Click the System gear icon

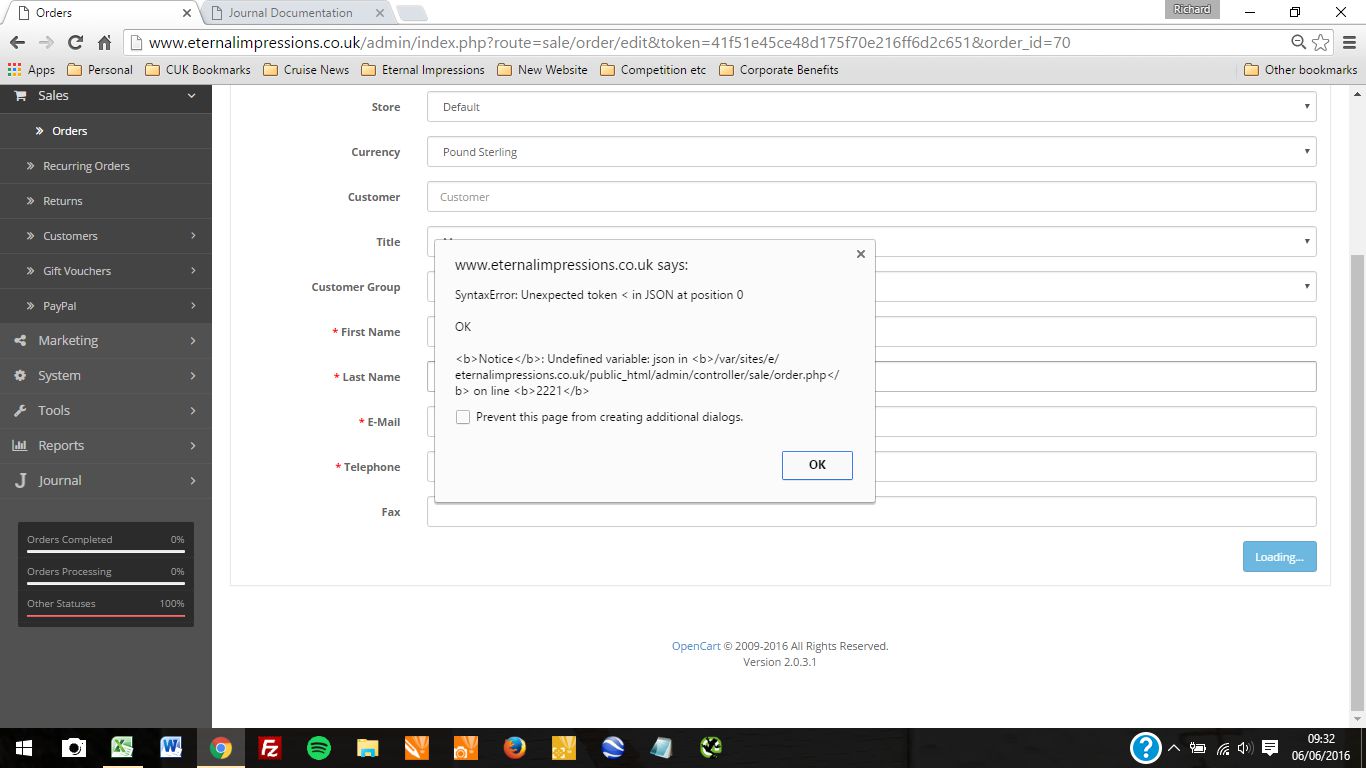click(20, 376)
